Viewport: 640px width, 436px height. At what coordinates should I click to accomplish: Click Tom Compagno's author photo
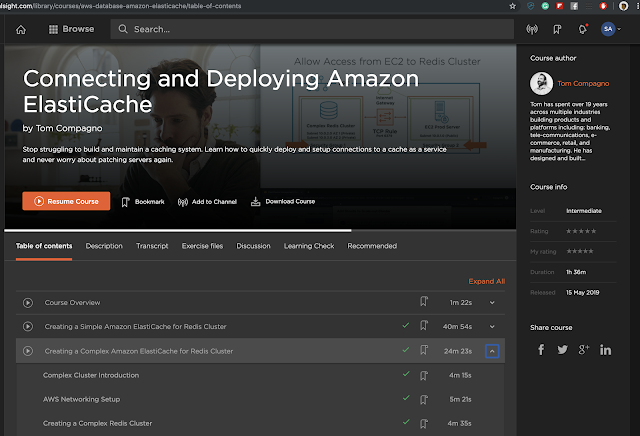click(541, 83)
